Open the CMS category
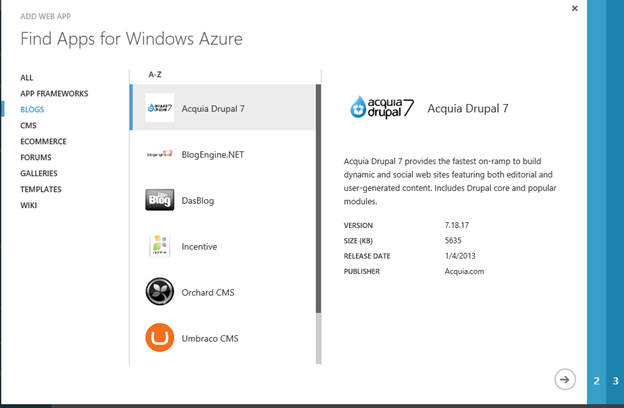This screenshot has width=624, height=408. pyautogui.click(x=28, y=125)
